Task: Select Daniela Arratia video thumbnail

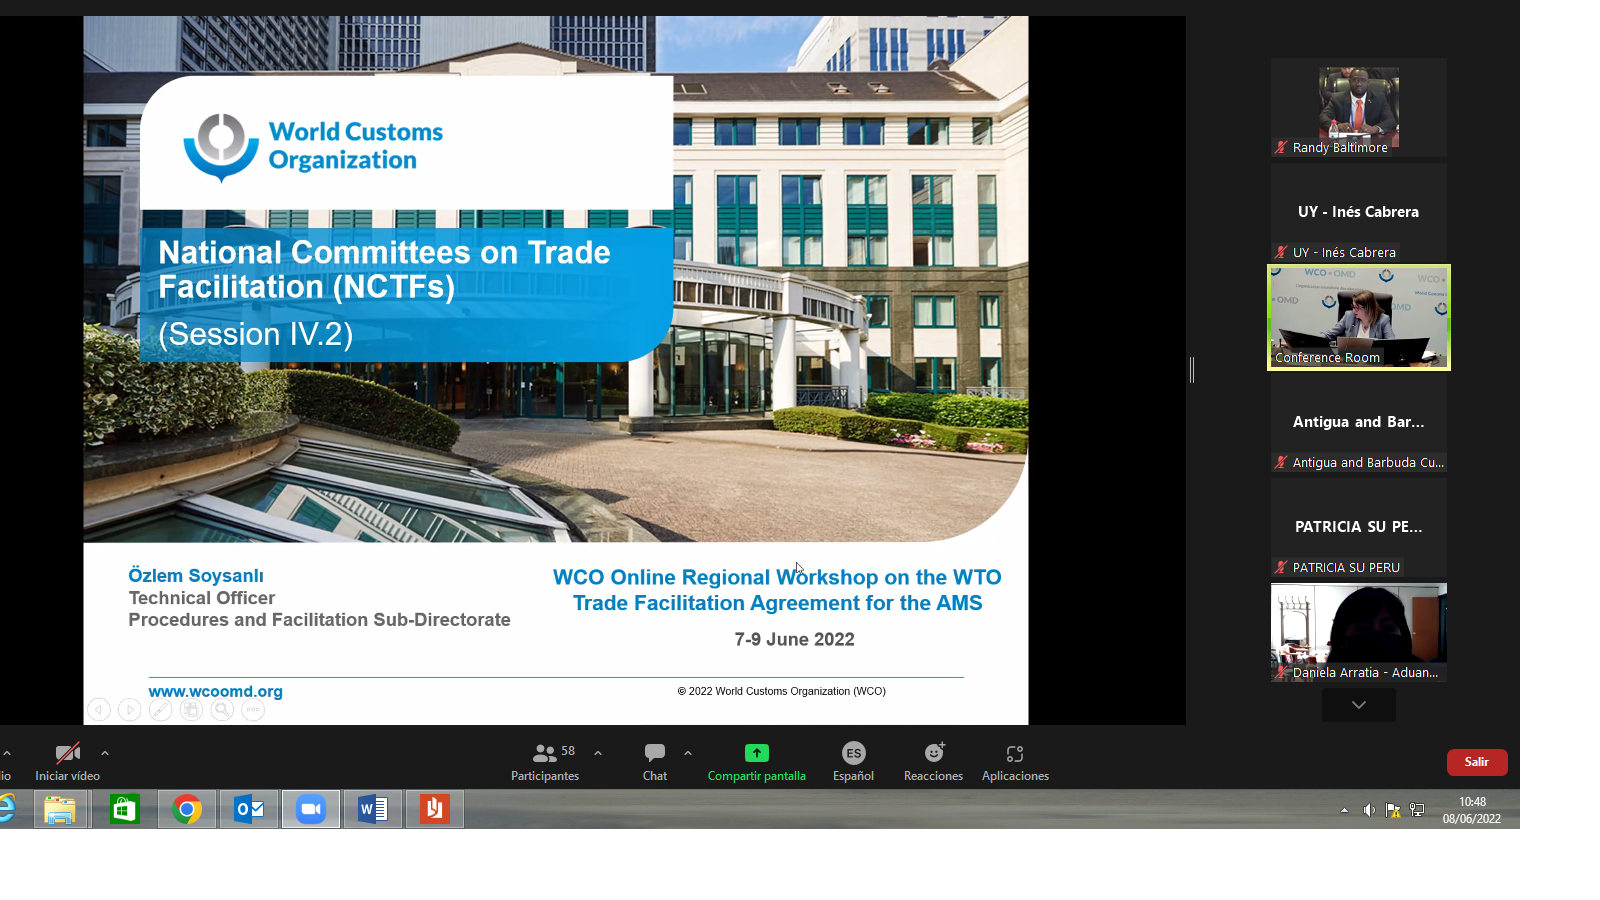Action: pyautogui.click(x=1359, y=632)
